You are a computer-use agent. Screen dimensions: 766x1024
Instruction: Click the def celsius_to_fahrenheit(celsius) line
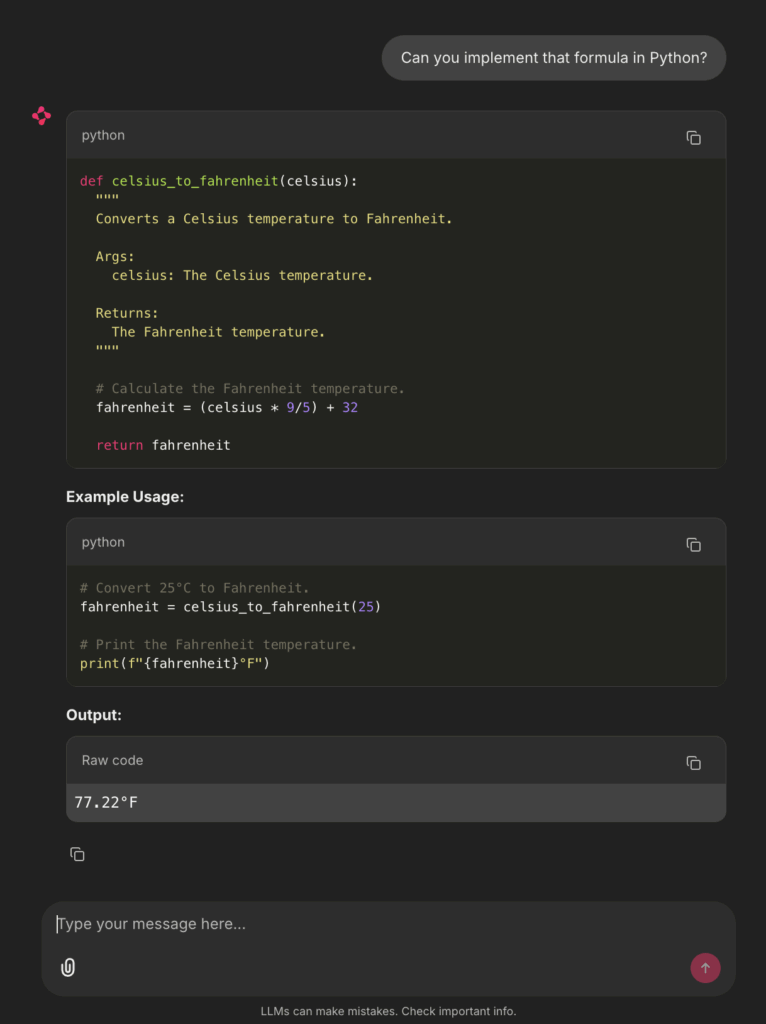click(x=218, y=181)
